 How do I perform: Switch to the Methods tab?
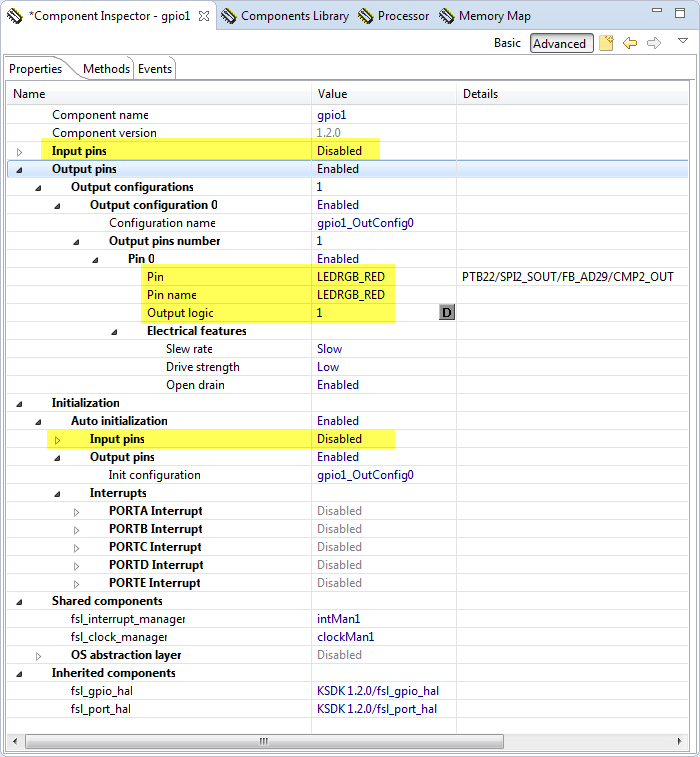click(106, 69)
